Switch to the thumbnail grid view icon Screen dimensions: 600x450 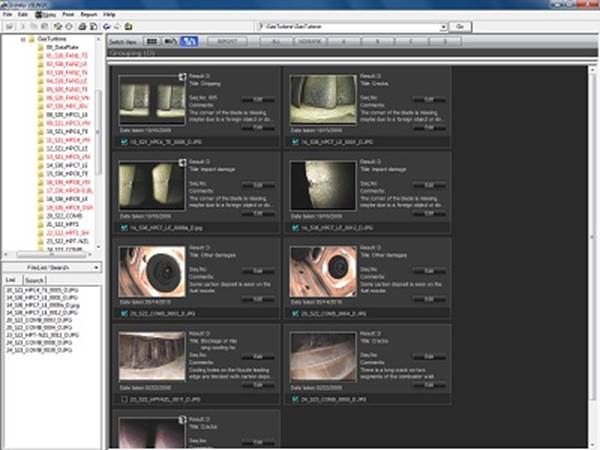pyautogui.click(x=152, y=43)
